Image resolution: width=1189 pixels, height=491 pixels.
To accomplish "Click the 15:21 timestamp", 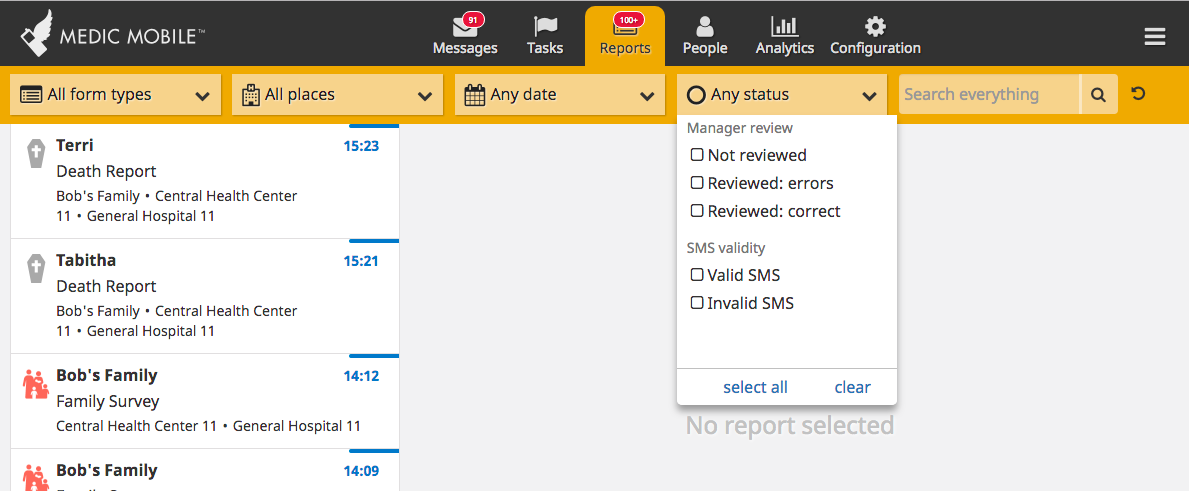I will 361,261.
